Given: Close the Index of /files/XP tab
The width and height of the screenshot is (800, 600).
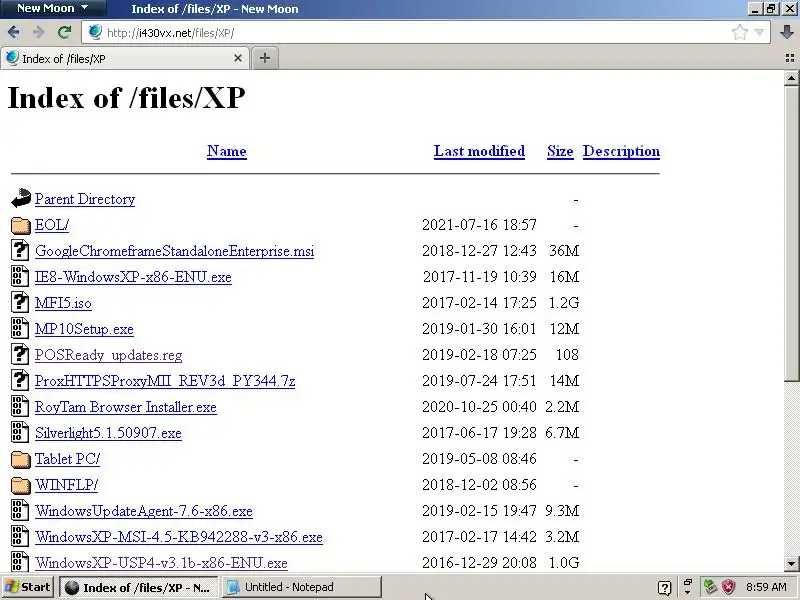Looking at the screenshot, I should [x=238, y=58].
